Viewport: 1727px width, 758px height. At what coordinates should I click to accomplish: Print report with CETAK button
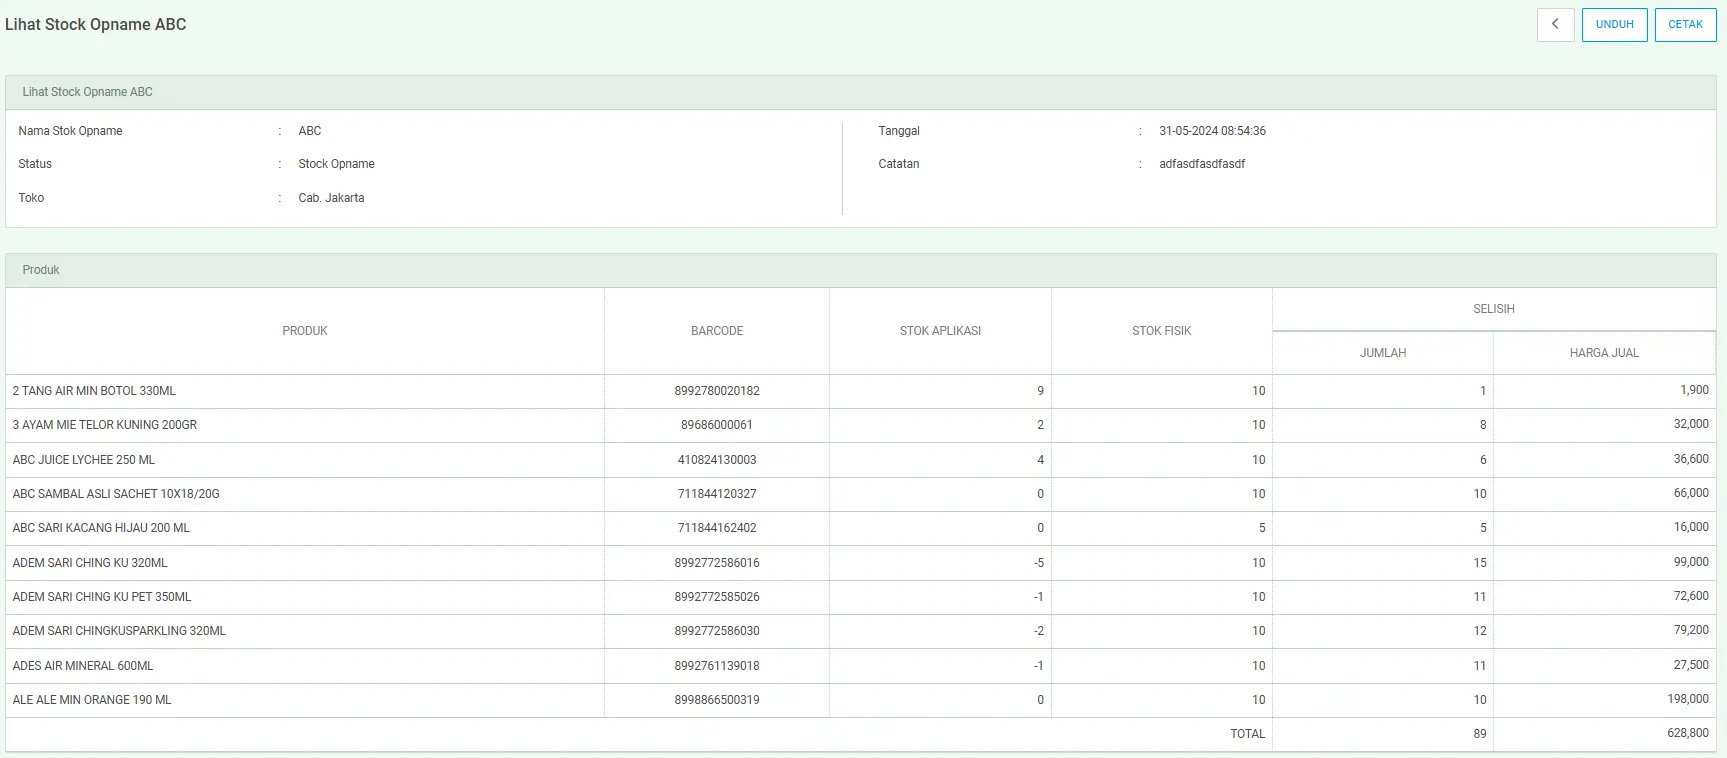pos(1685,24)
